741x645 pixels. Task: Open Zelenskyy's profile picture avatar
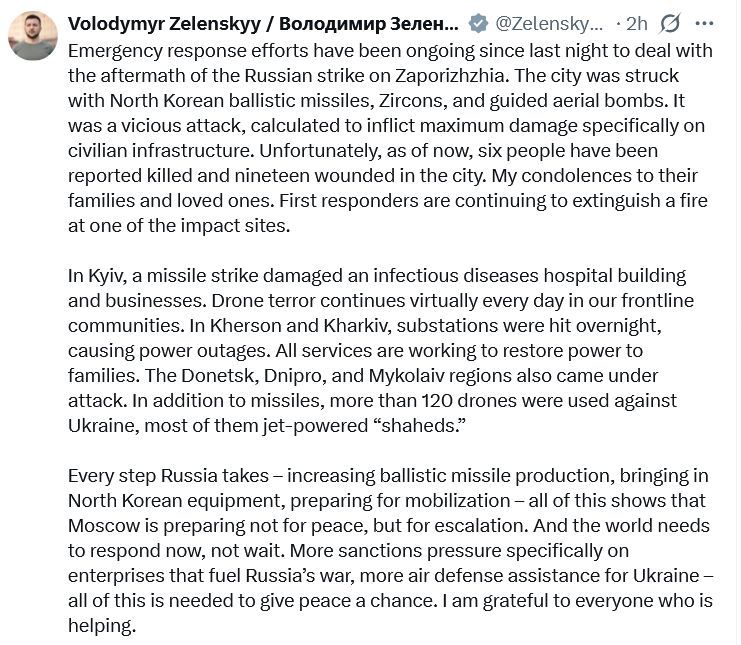coord(33,36)
